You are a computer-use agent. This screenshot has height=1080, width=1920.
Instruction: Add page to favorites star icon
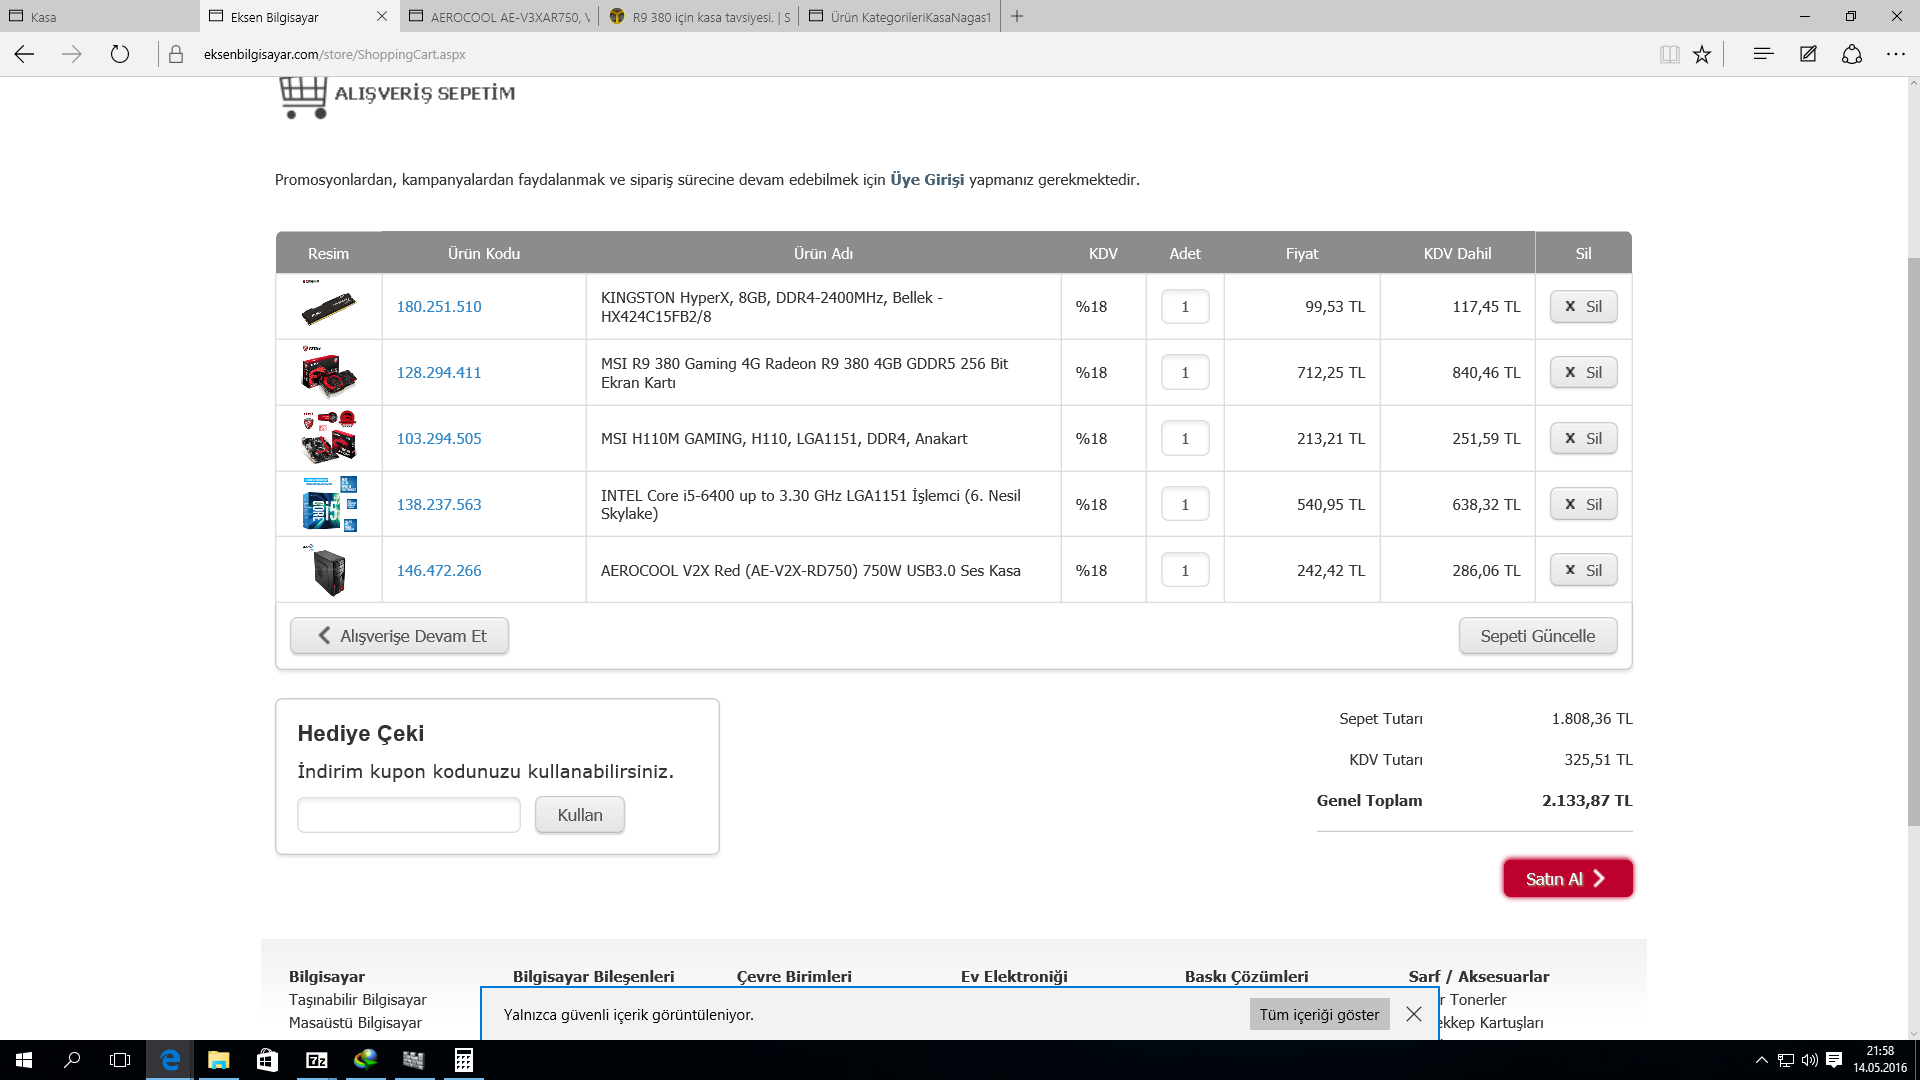click(x=1702, y=55)
